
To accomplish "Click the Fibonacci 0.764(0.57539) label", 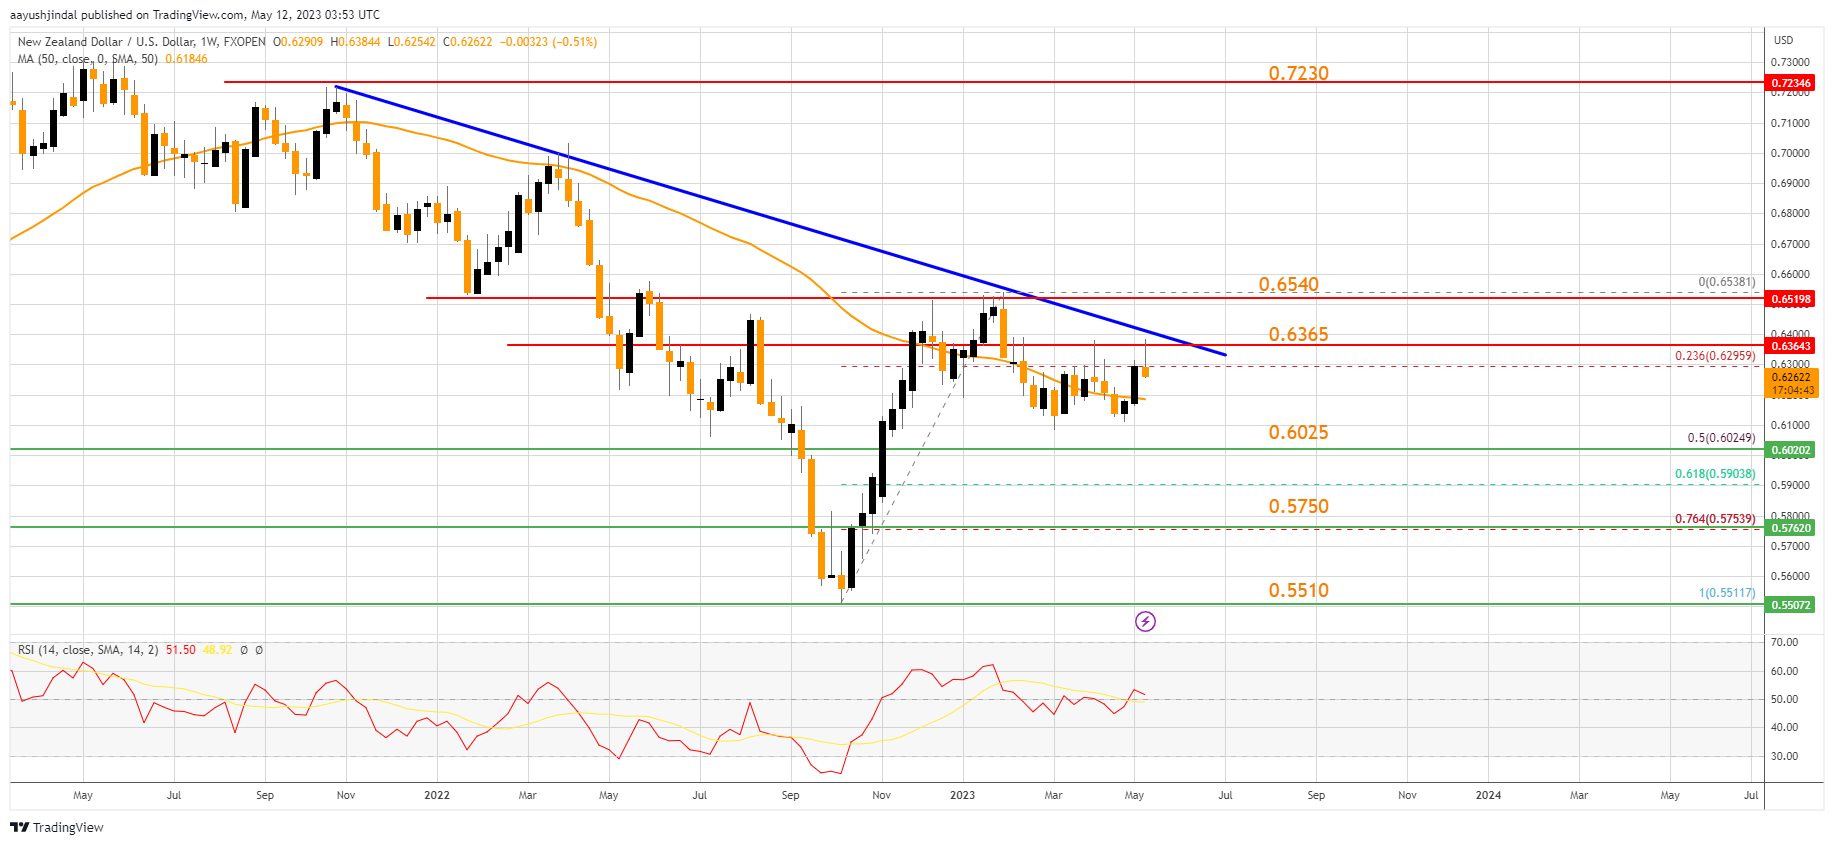I will pos(1715,519).
